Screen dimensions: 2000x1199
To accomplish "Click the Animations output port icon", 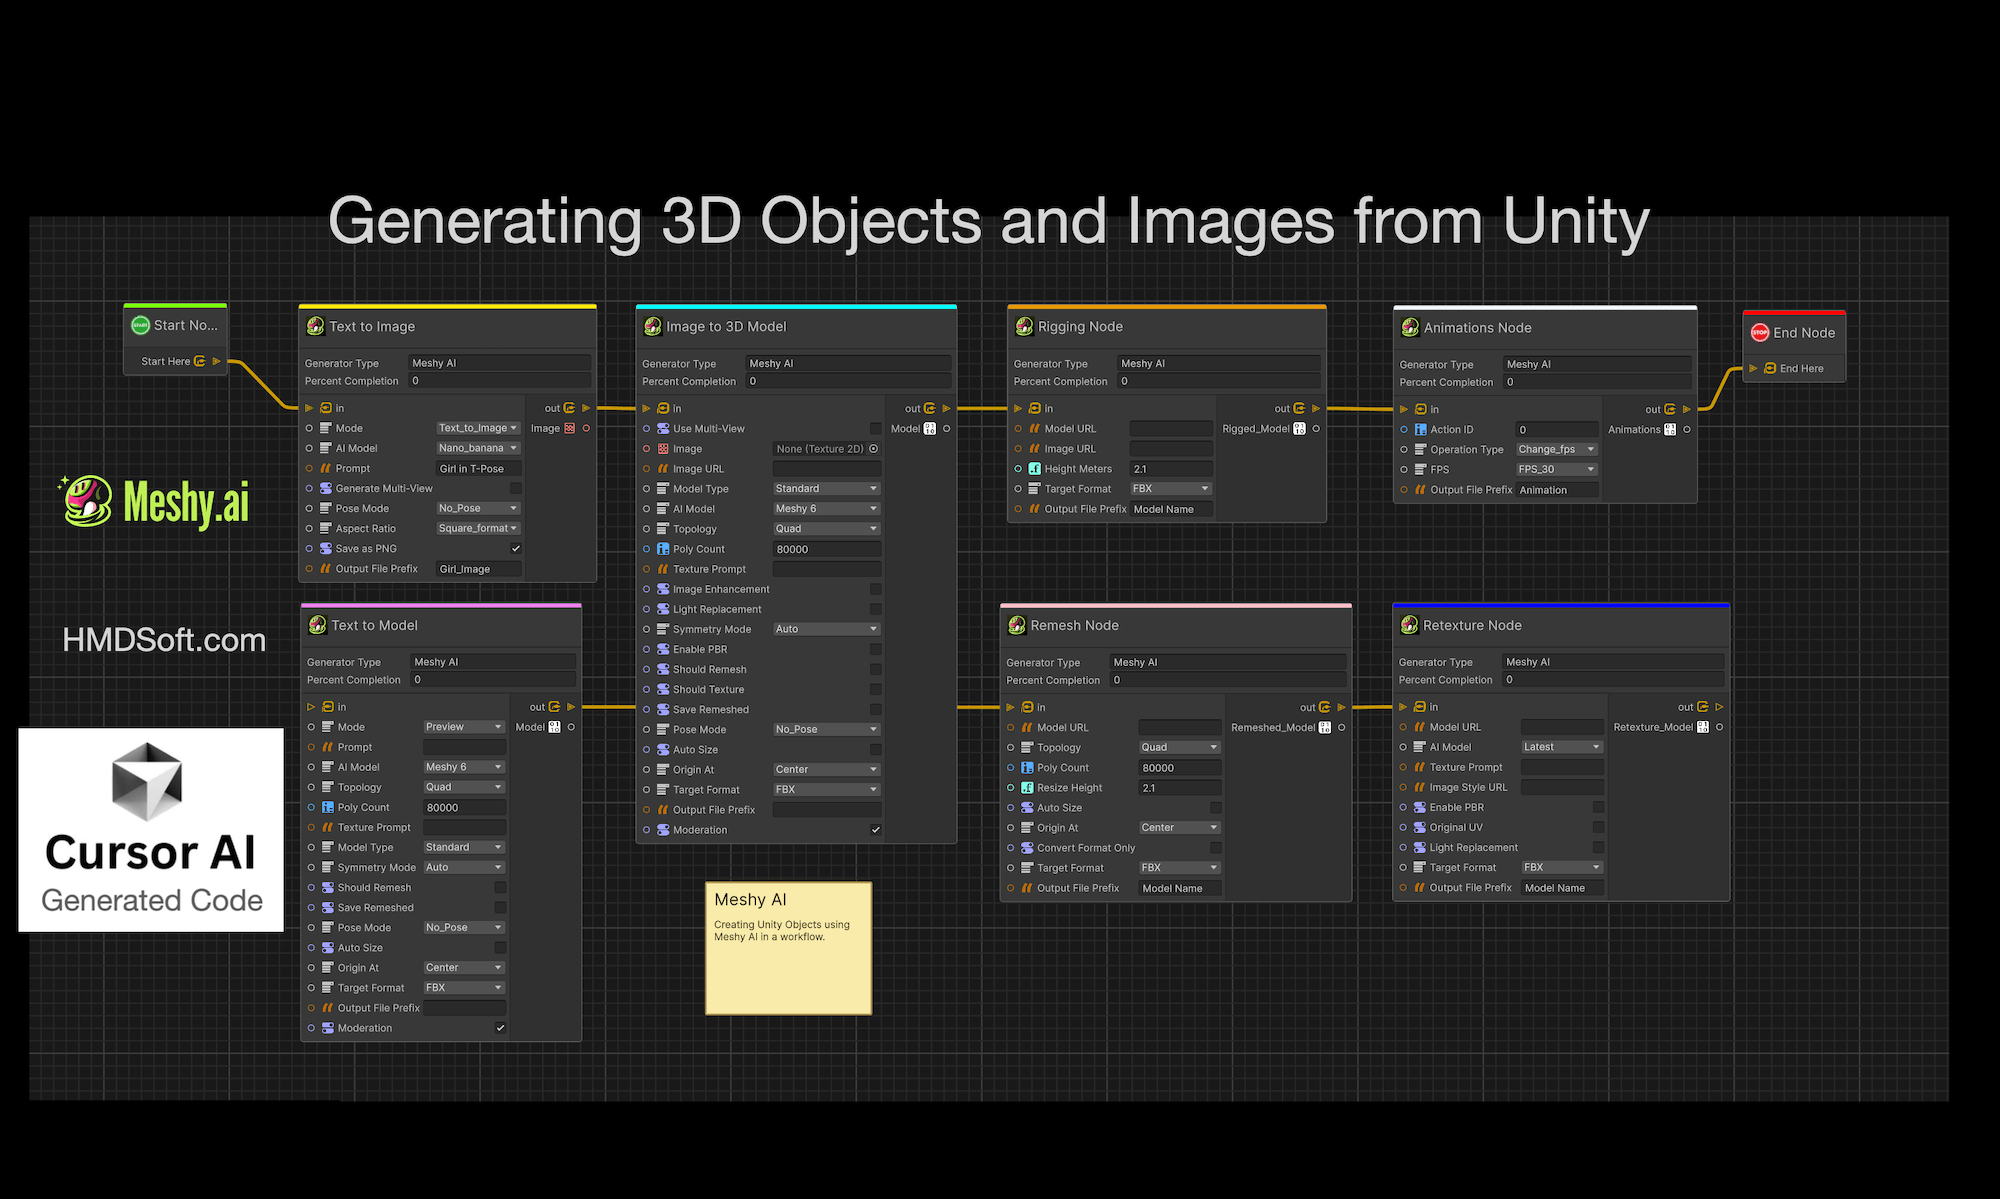I will [1670, 430].
